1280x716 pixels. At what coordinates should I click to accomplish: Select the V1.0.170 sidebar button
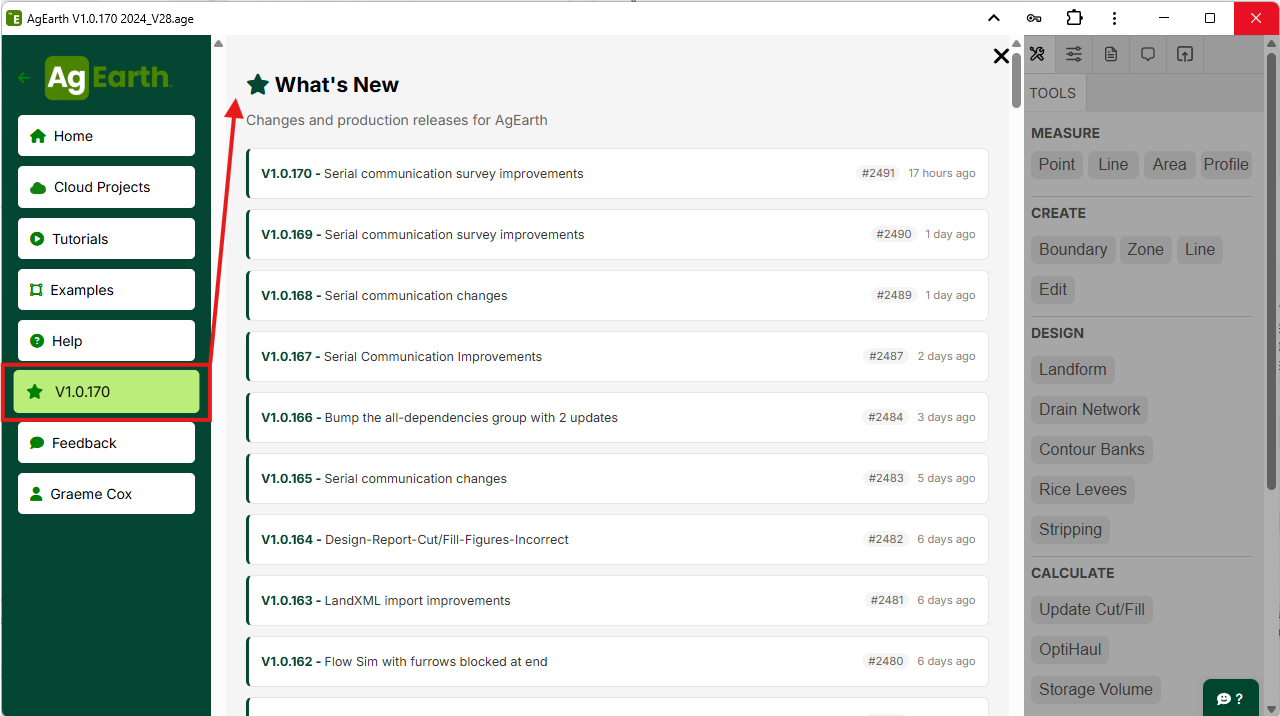pos(106,392)
